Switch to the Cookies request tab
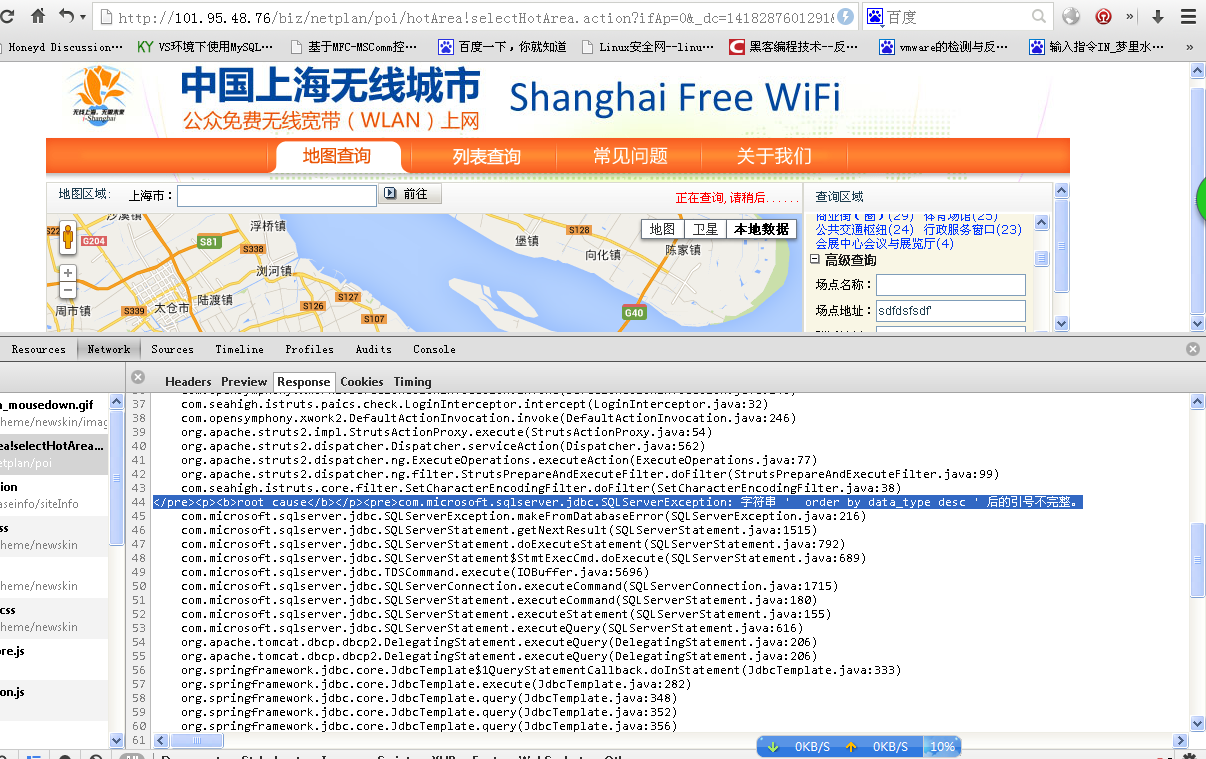This screenshot has width=1206, height=759. pos(362,381)
